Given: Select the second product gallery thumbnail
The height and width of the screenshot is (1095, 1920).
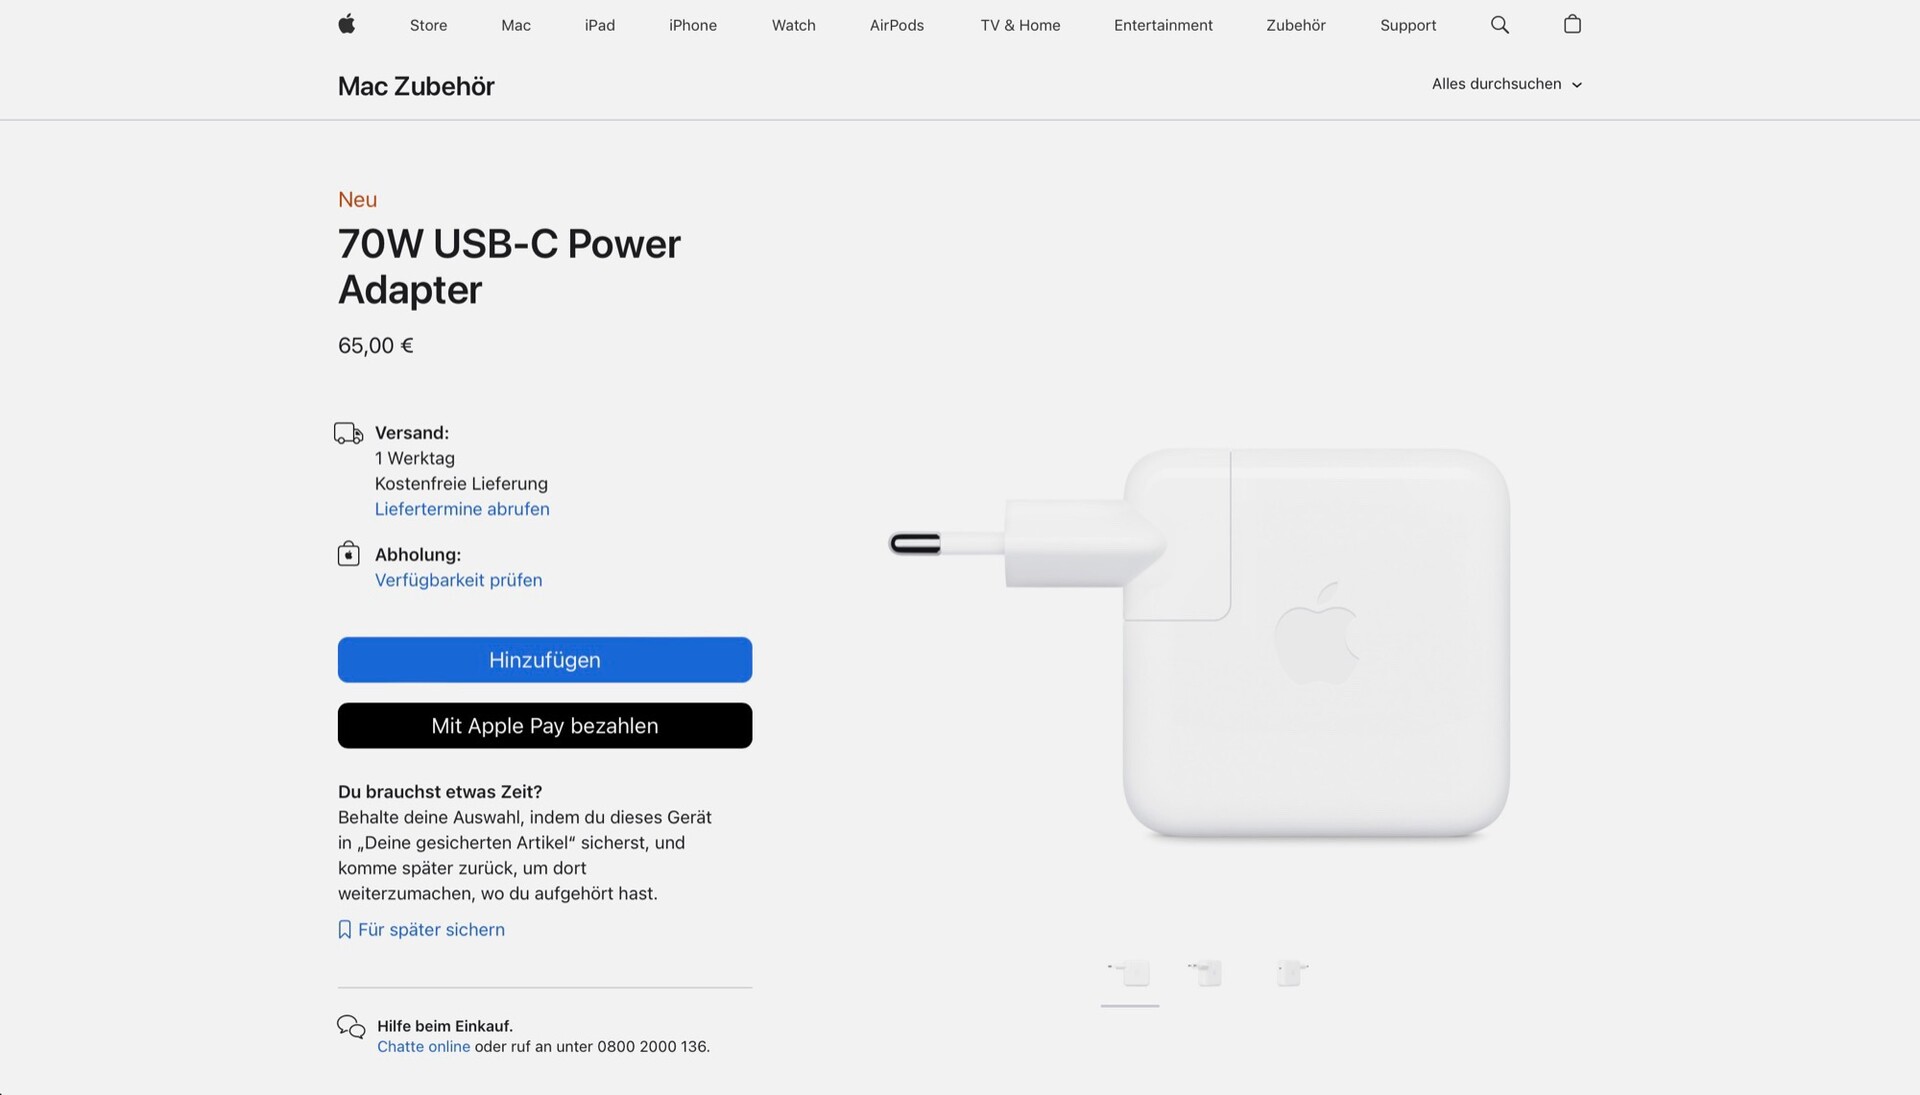Looking at the screenshot, I should coord(1206,973).
